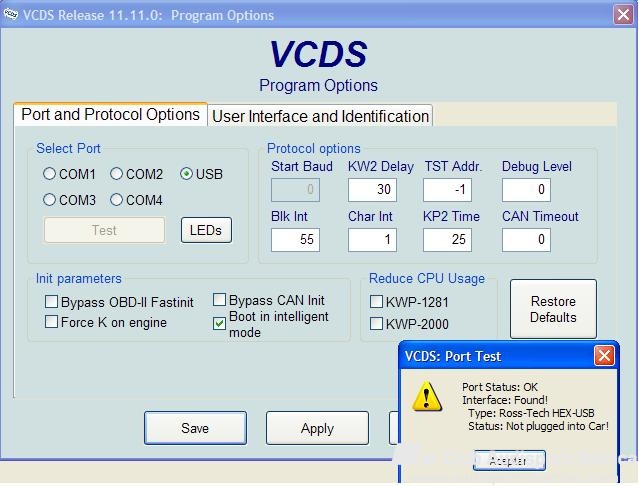Click the 'Init parameters' group label

tap(79, 279)
